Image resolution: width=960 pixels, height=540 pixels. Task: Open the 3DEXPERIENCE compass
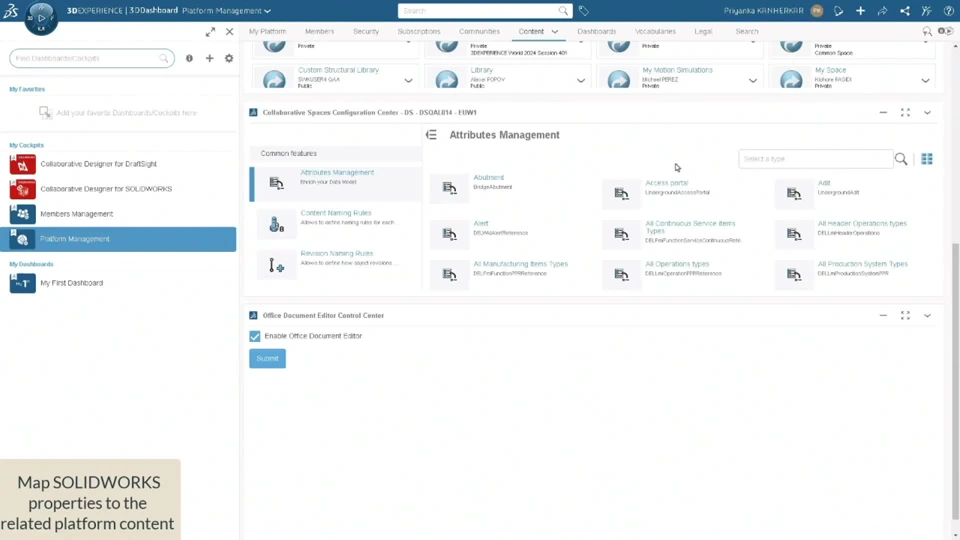pos(41,17)
